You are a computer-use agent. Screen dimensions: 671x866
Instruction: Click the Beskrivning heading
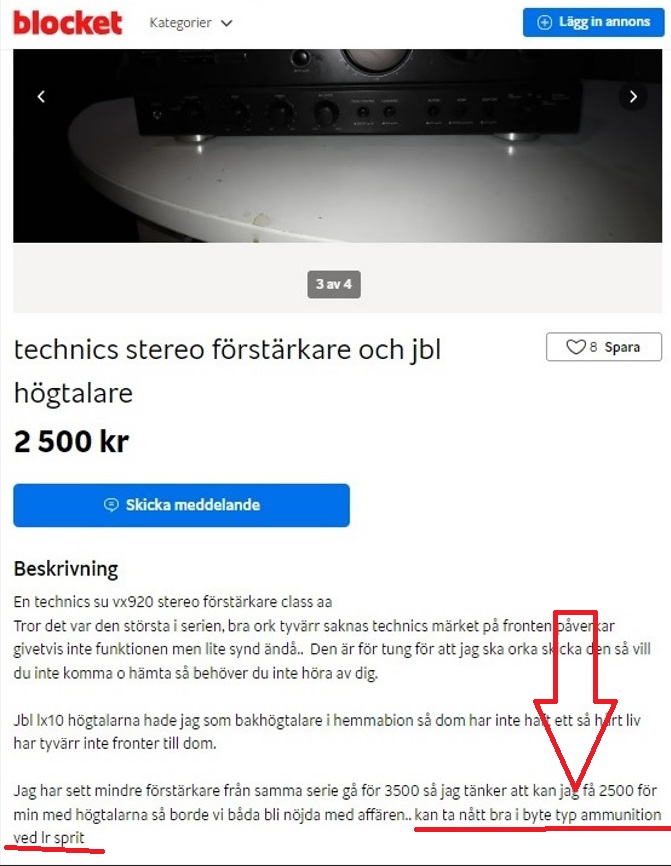coord(66,568)
